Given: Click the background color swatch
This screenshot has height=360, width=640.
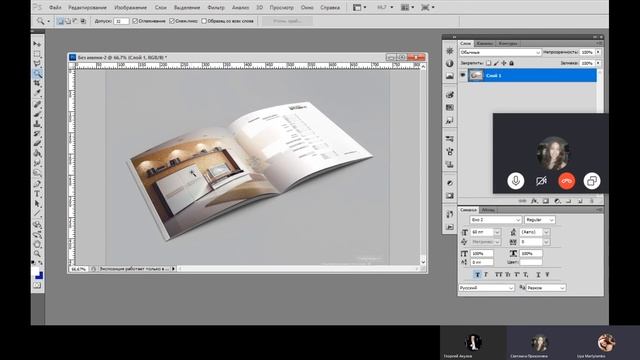Looking at the screenshot, I should pyautogui.click(x=40, y=276).
